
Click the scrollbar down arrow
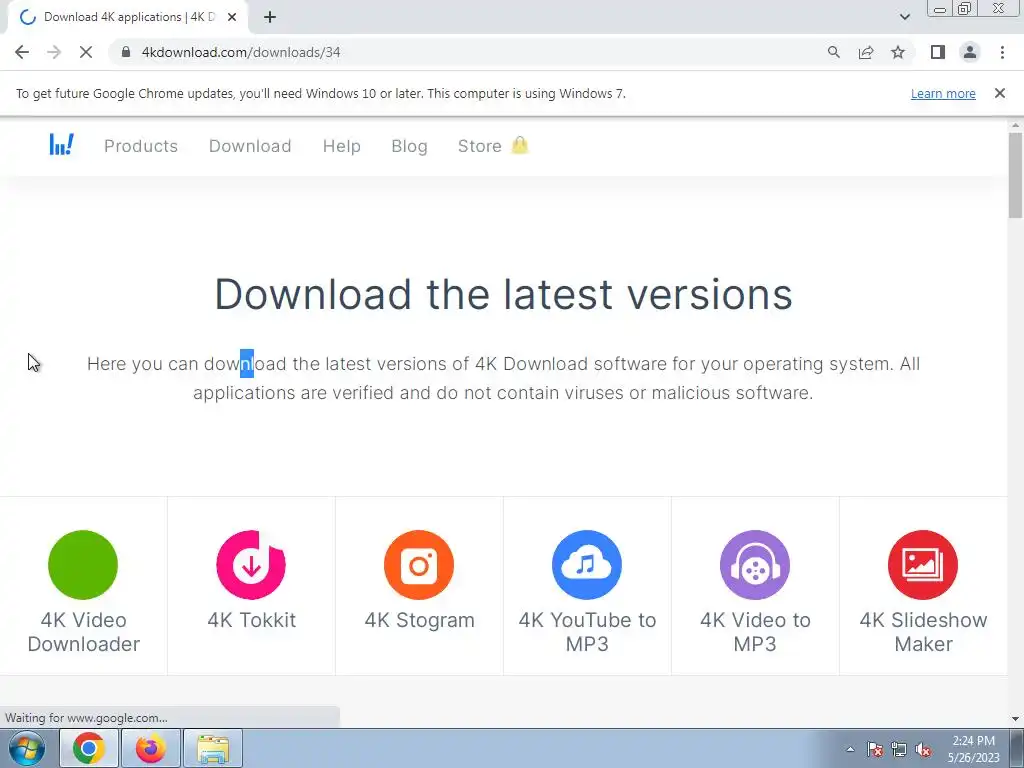coord(1015,718)
